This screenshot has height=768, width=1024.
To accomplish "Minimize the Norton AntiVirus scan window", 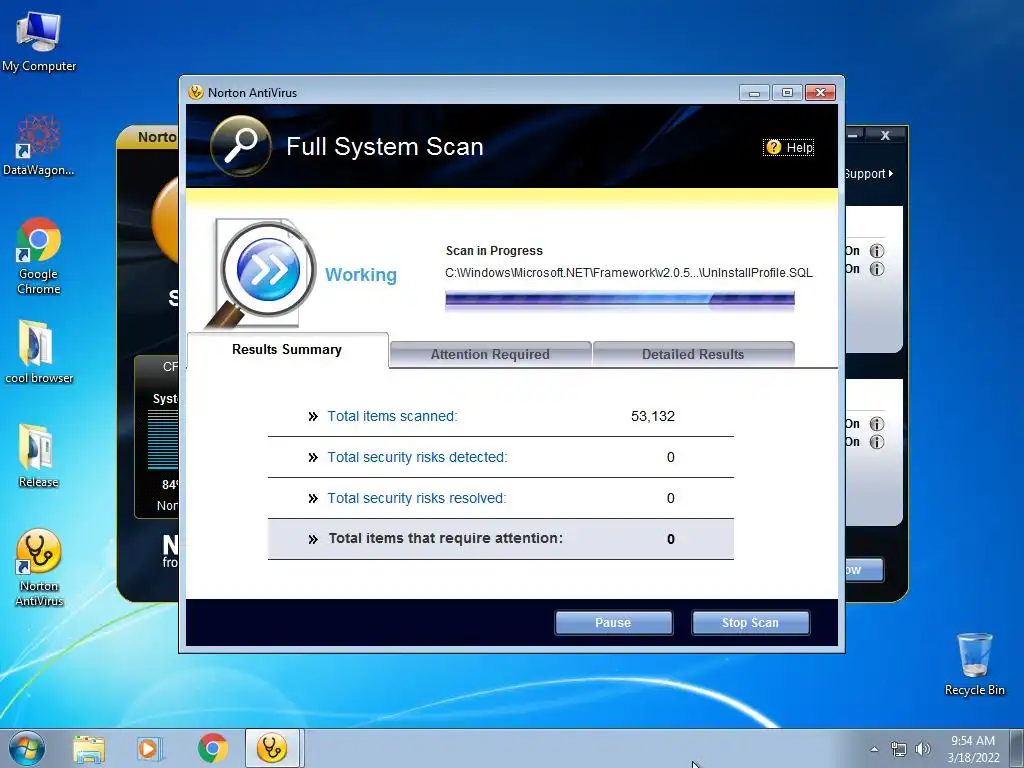I will click(754, 93).
